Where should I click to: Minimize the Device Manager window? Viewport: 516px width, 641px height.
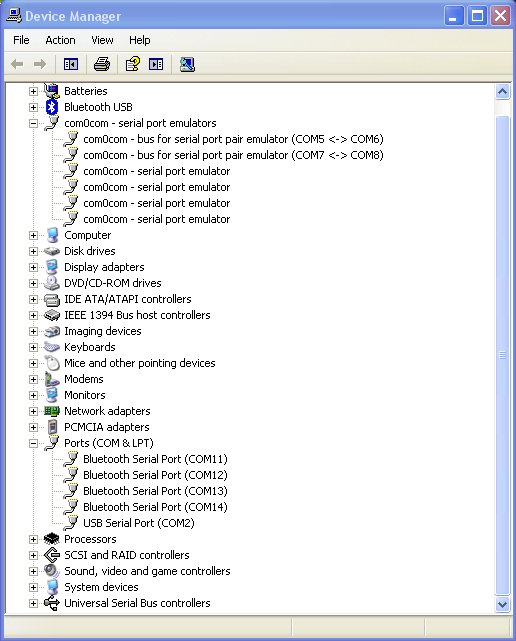click(453, 16)
